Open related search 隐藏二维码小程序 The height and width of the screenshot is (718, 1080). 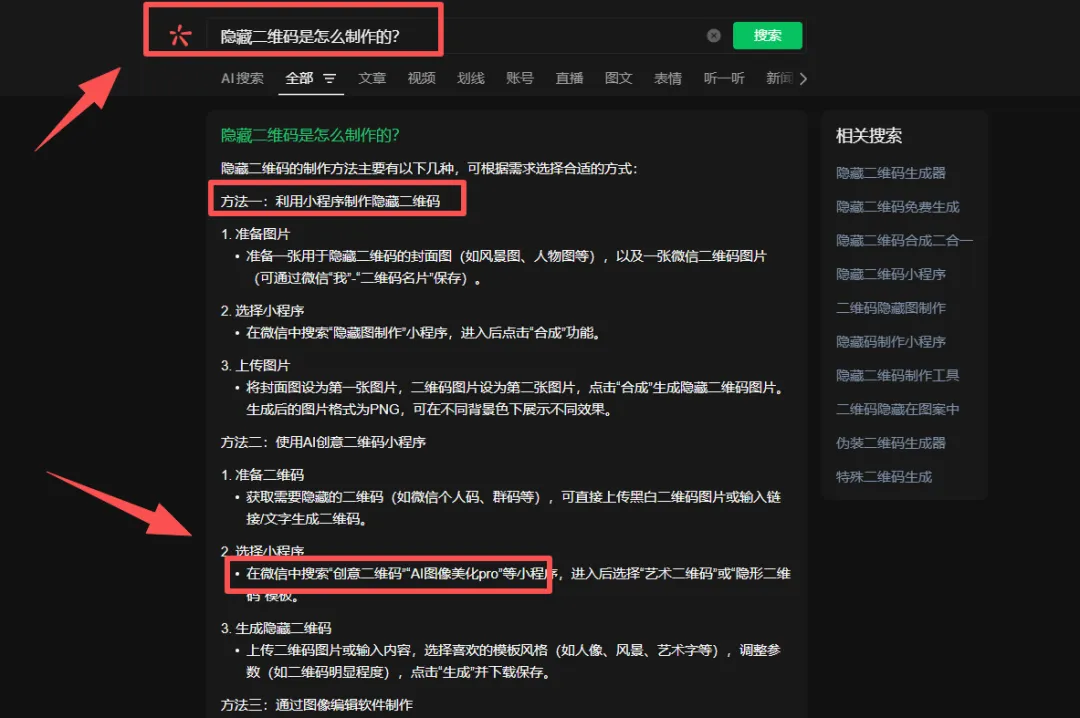891,274
